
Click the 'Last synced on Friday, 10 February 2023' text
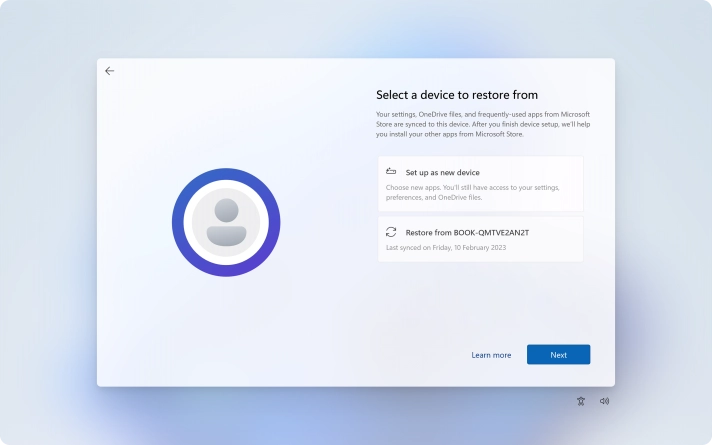click(446, 247)
